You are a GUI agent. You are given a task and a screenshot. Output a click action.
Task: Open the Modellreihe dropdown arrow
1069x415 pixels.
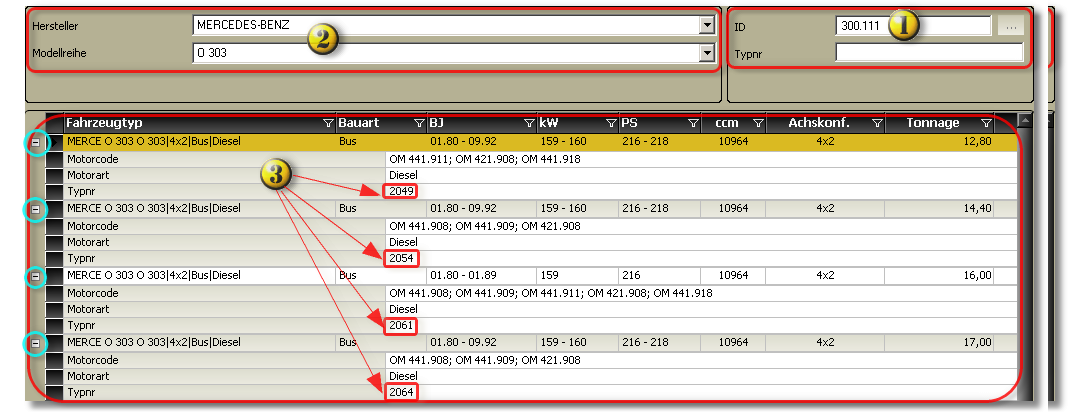707,52
